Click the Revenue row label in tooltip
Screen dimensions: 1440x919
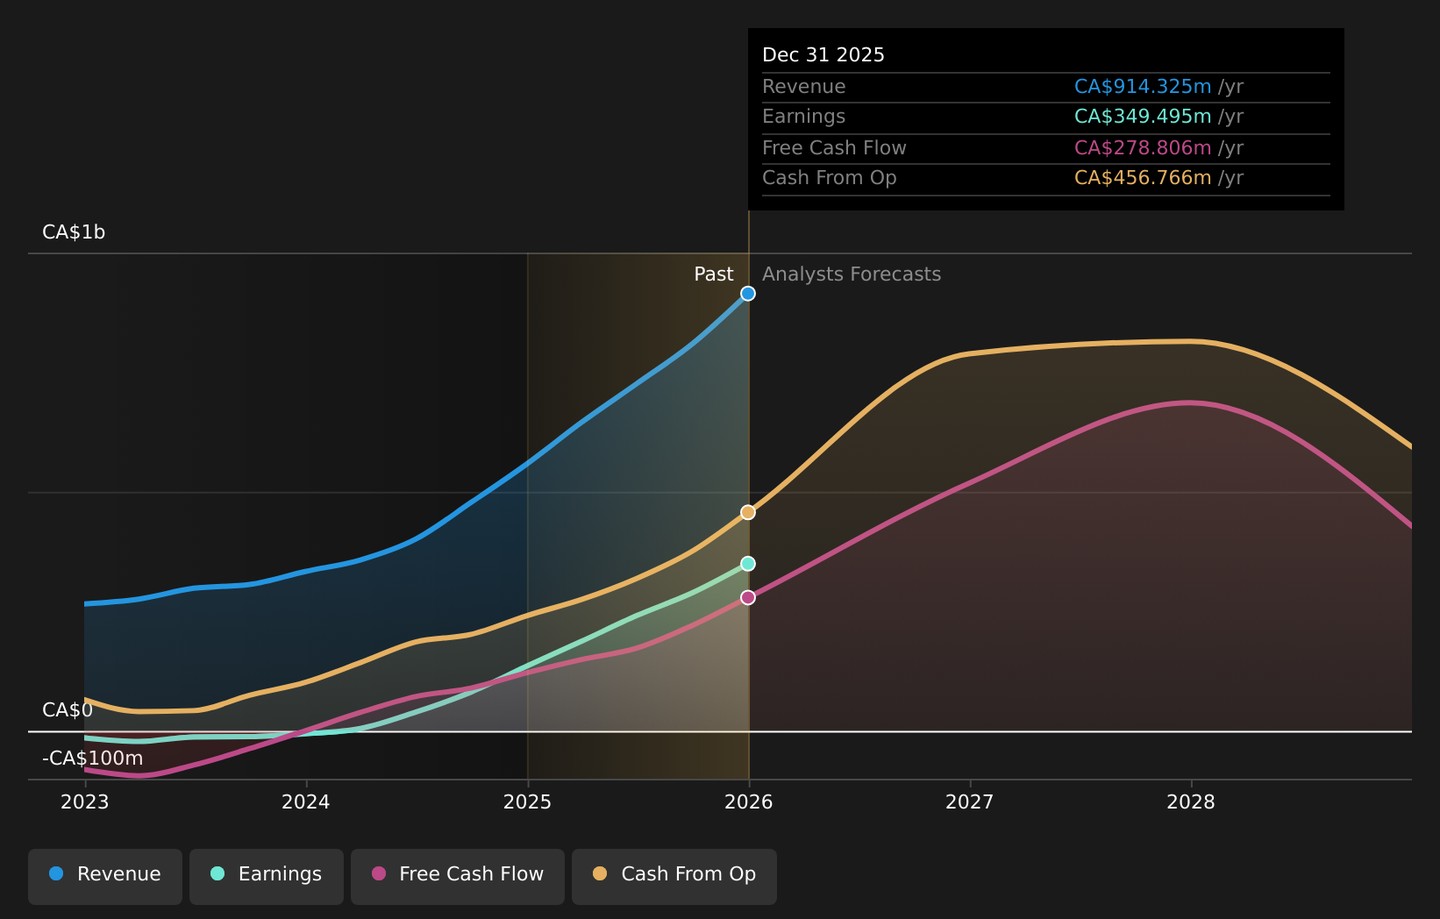point(804,87)
